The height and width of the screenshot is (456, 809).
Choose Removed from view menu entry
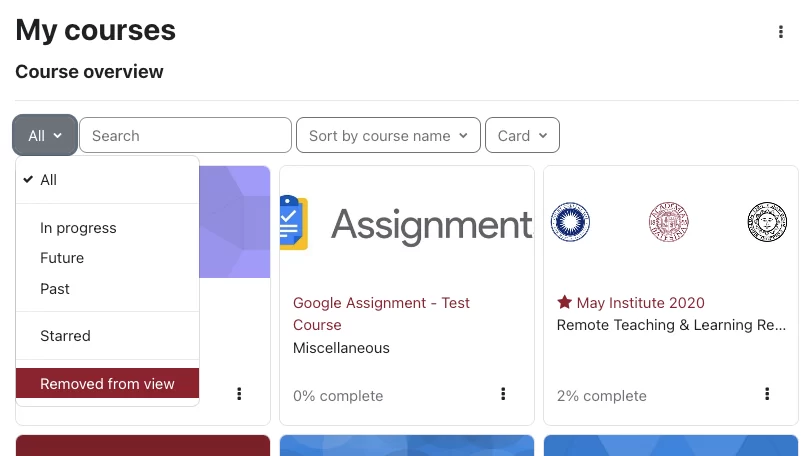[x=107, y=384]
